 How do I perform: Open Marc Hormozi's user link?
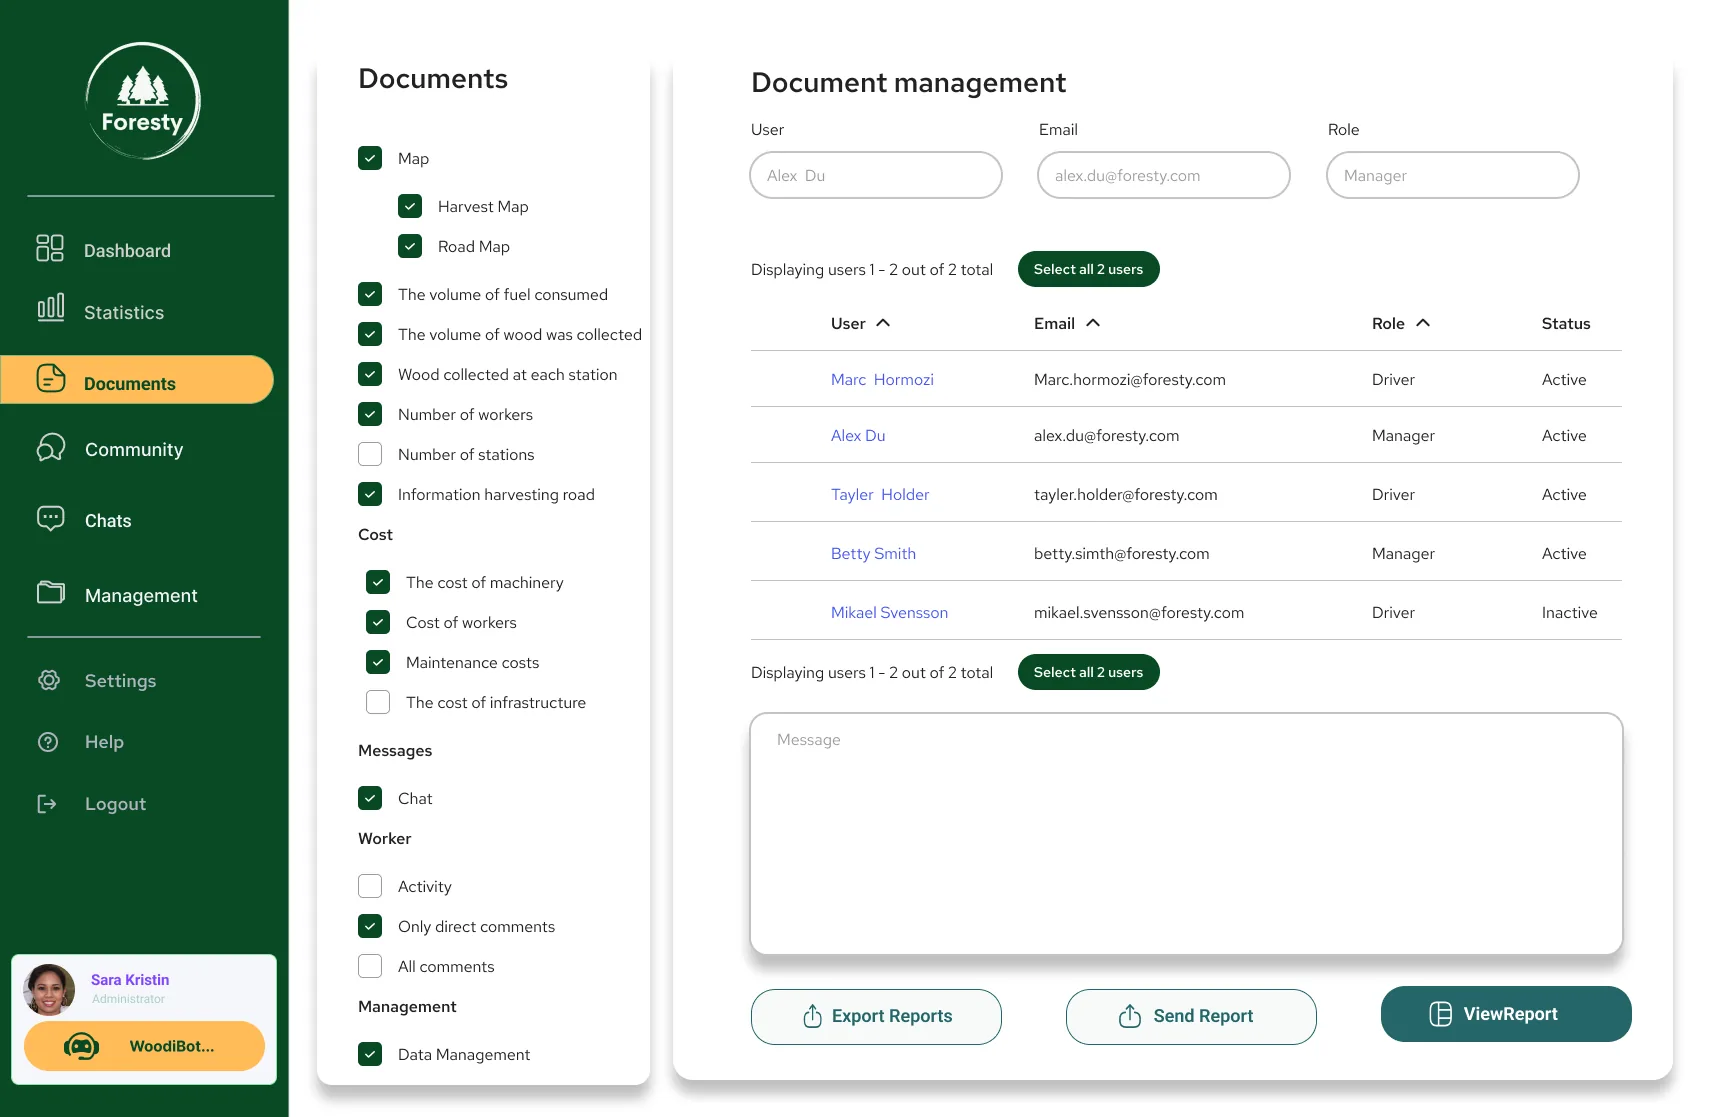pyautogui.click(x=882, y=379)
